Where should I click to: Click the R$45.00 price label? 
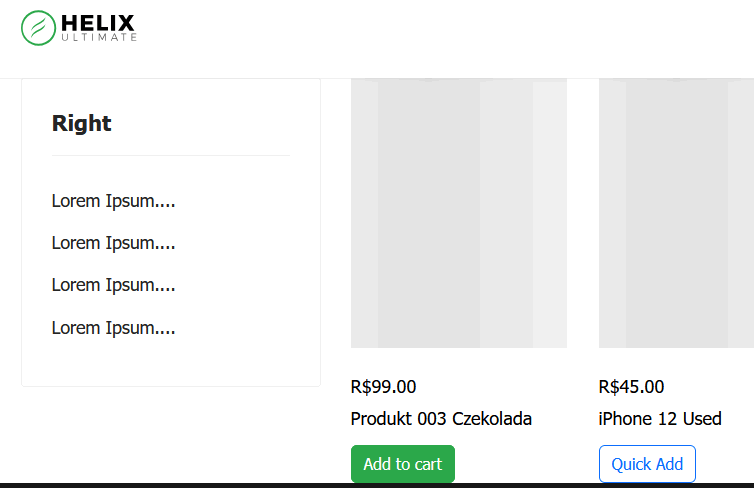click(631, 387)
